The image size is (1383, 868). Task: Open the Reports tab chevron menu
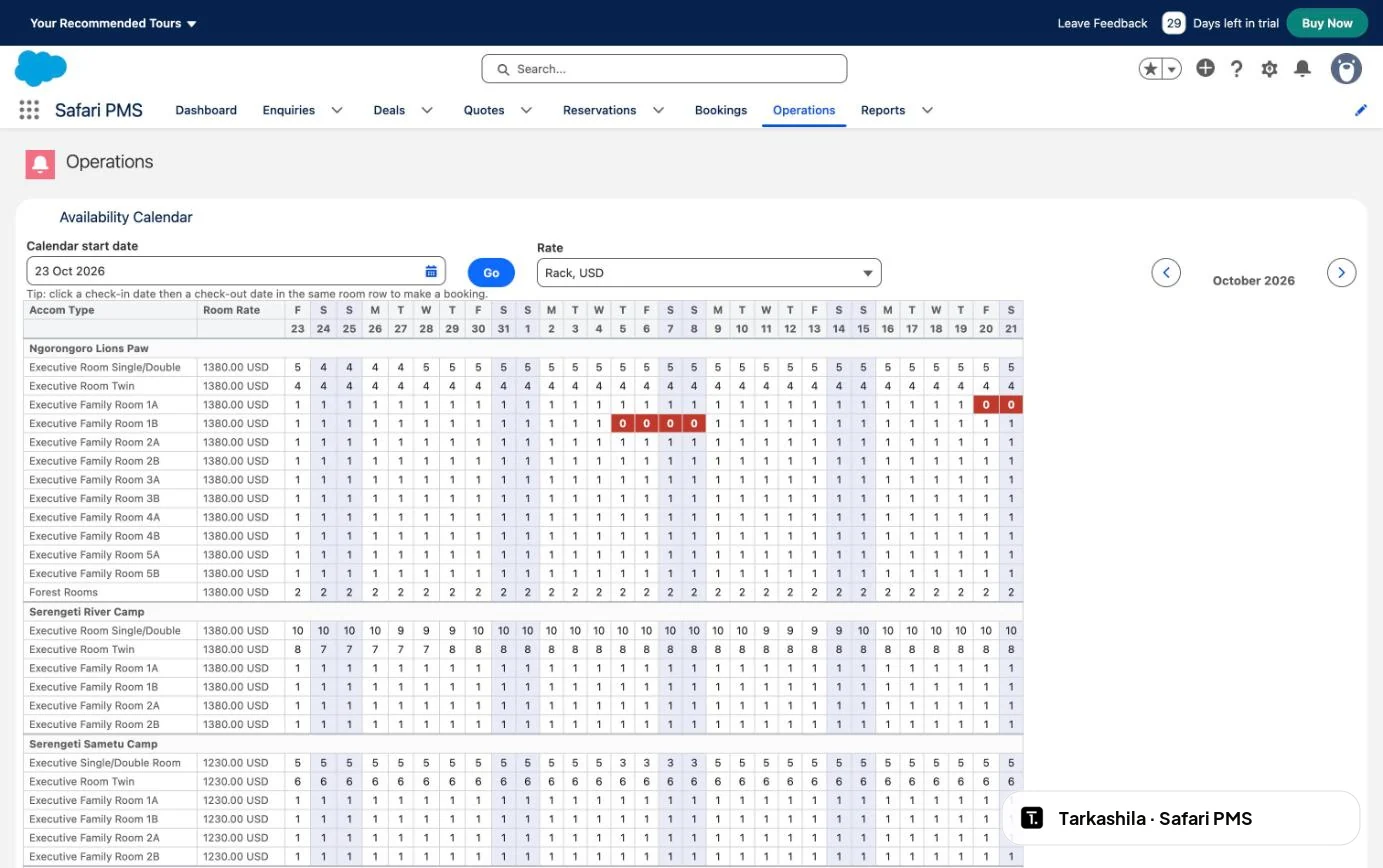point(927,110)
